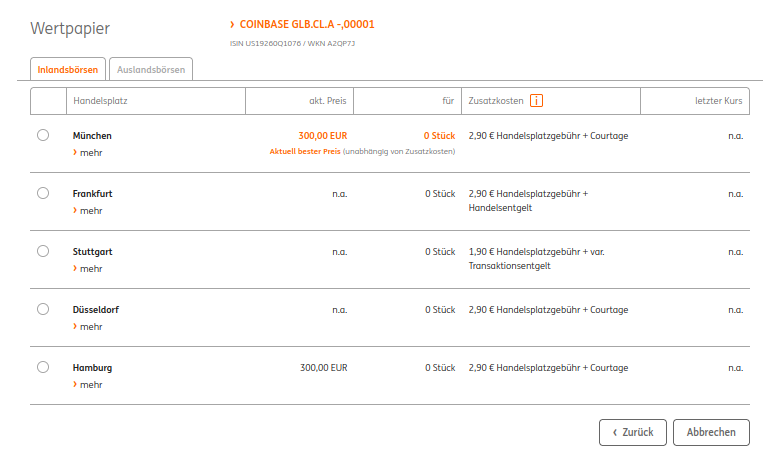Open the Inlandsbörsen tab
This screenshot has width=770, height=469.
(x=68, y=69)
